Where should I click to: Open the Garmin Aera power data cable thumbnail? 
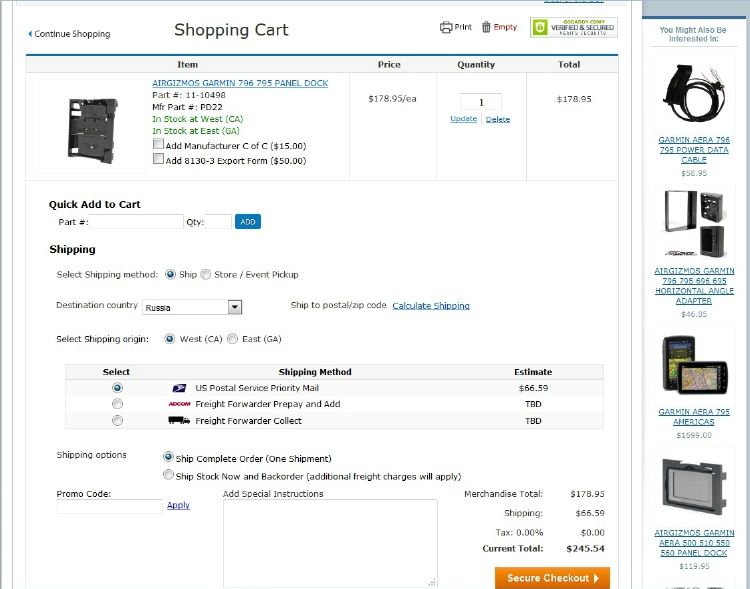point(694,93)
